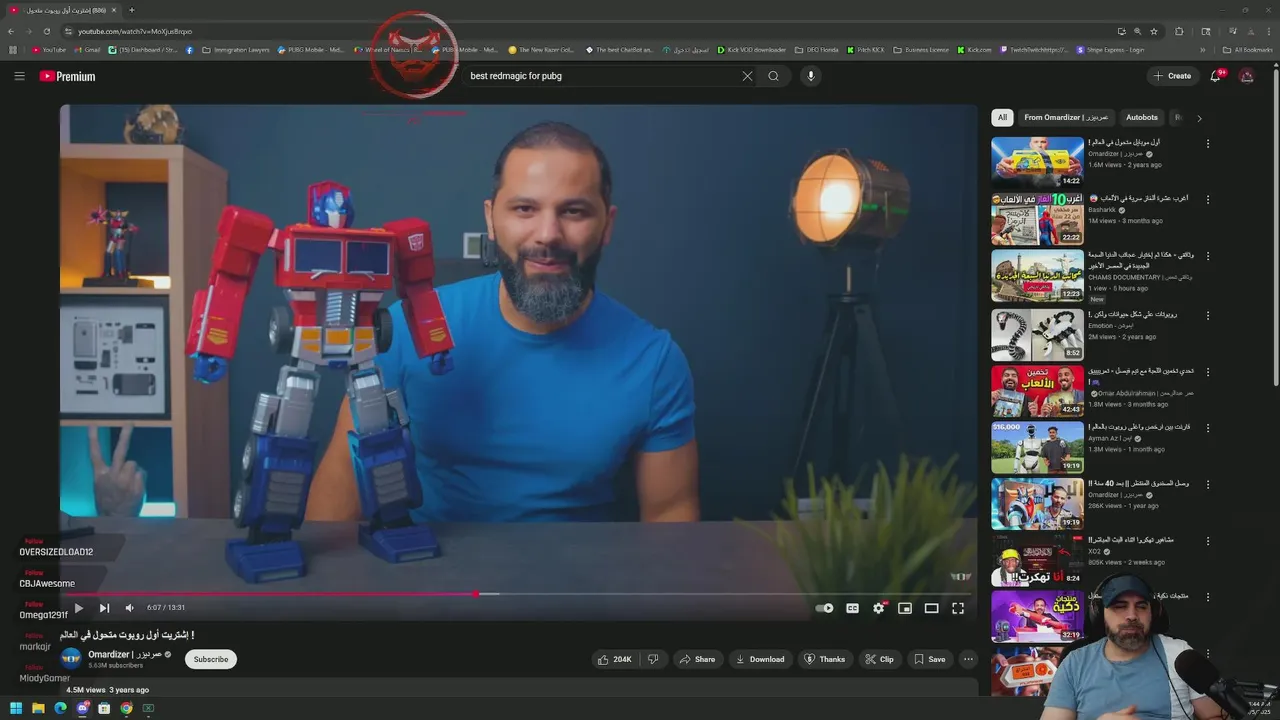Click the YouTube search input field
Screen dimensions: 1280x720
(600, 76)
